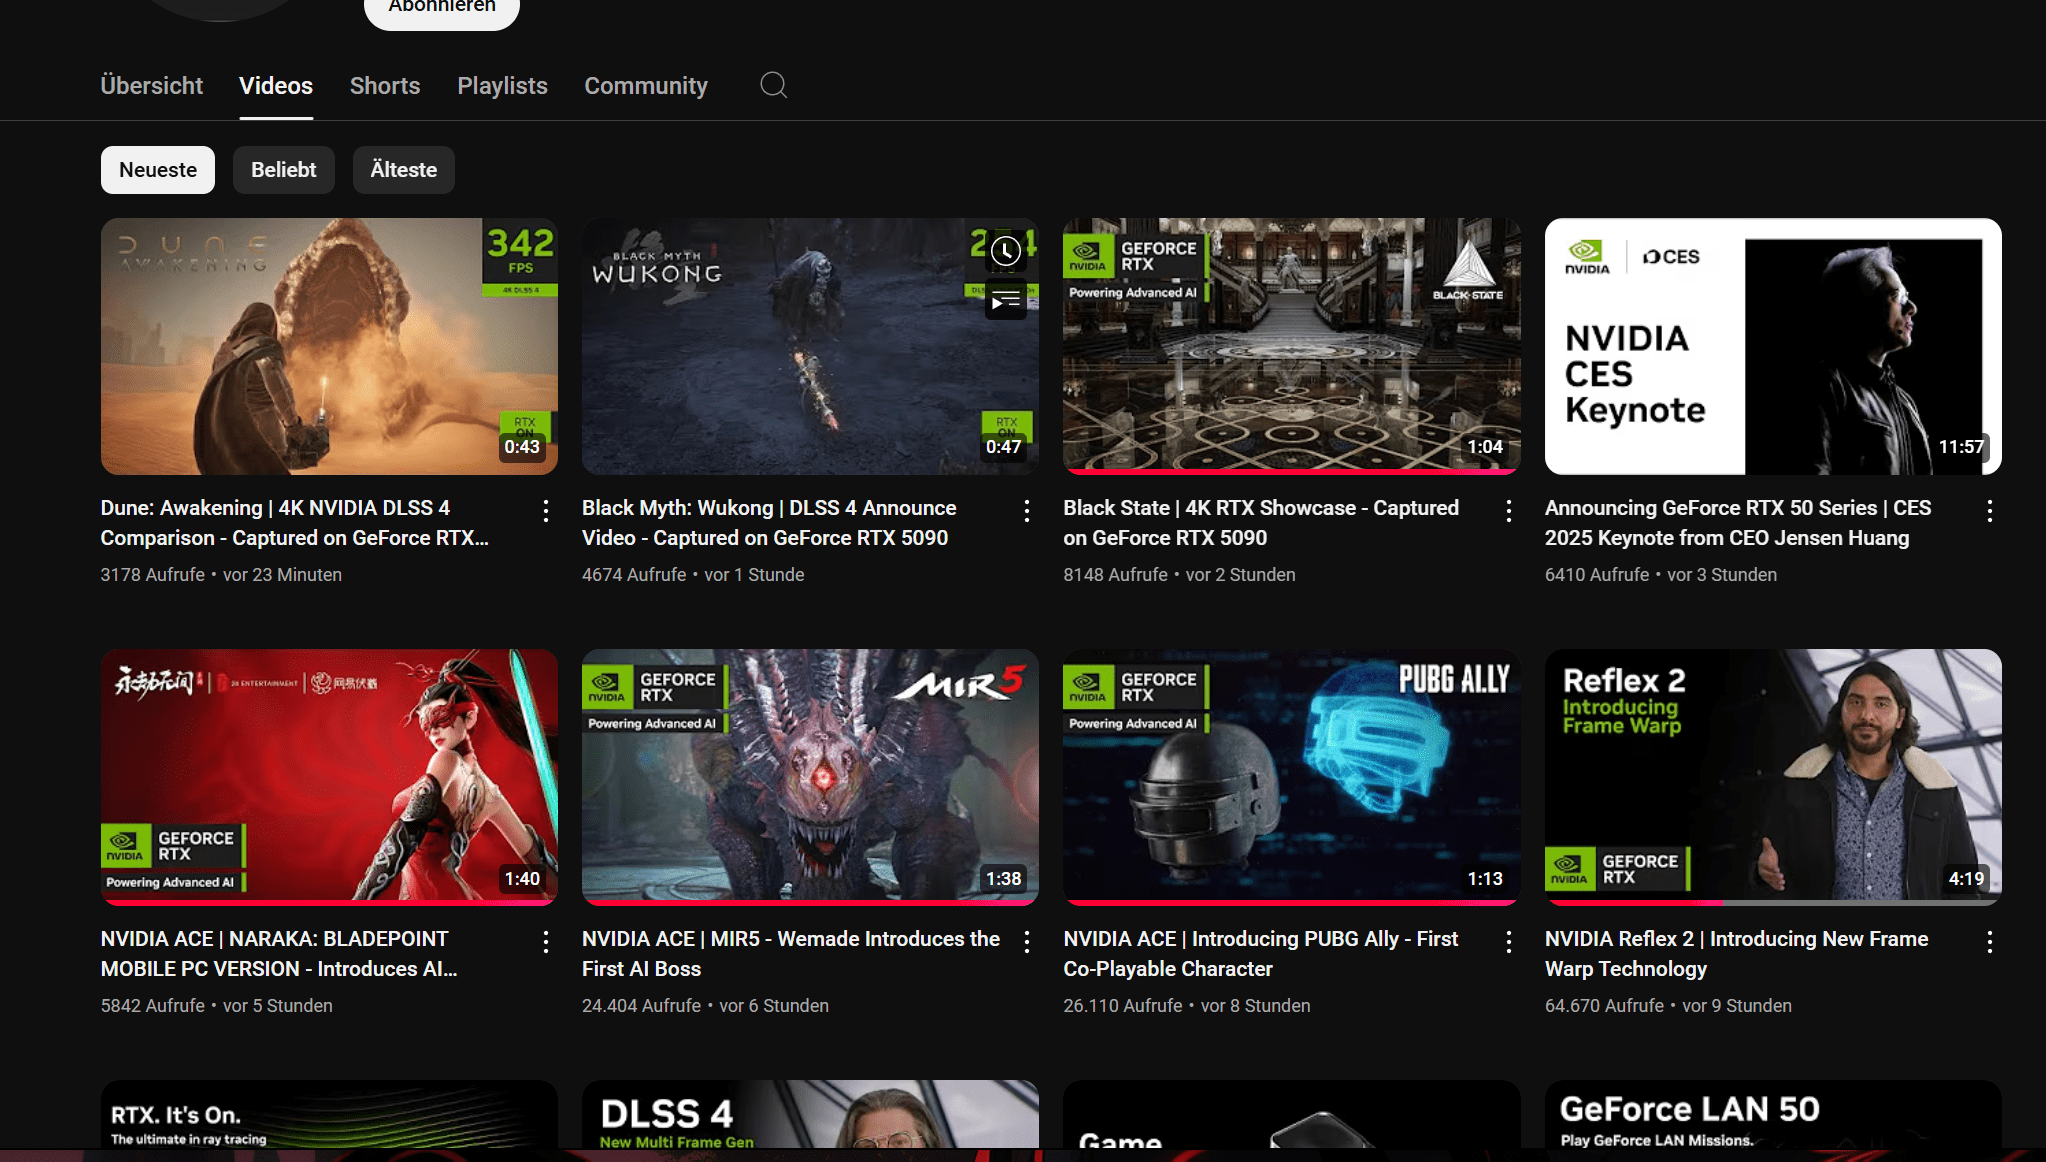Open options menu for NVIDIA Reflex 2 video
Screen dimensions: 2046x1162
click(x=1989, y=942)
